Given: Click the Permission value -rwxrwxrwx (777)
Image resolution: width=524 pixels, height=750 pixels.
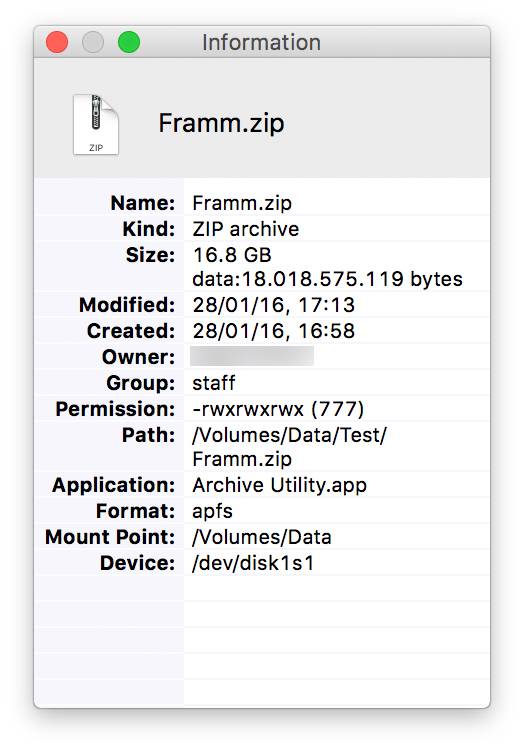Looking at the screenshot, I should [278, 409].
